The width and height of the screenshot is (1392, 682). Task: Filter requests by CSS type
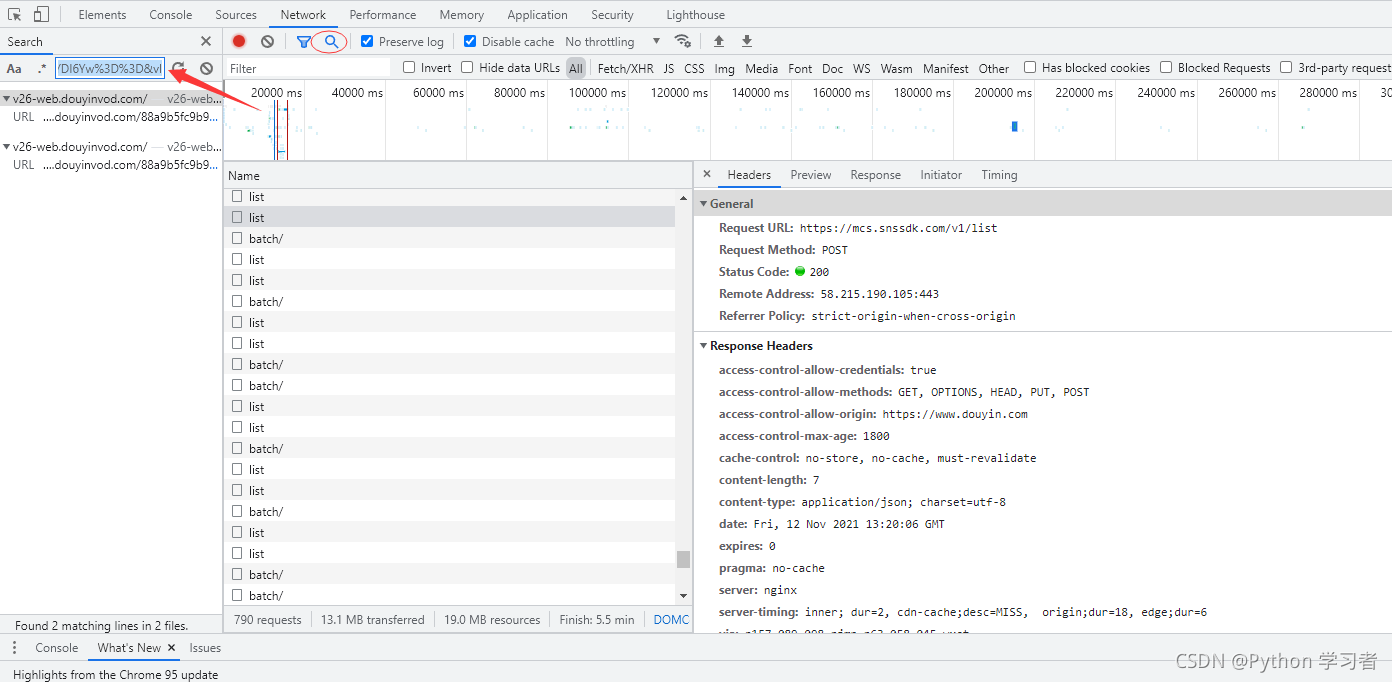[x=694, y=68]
